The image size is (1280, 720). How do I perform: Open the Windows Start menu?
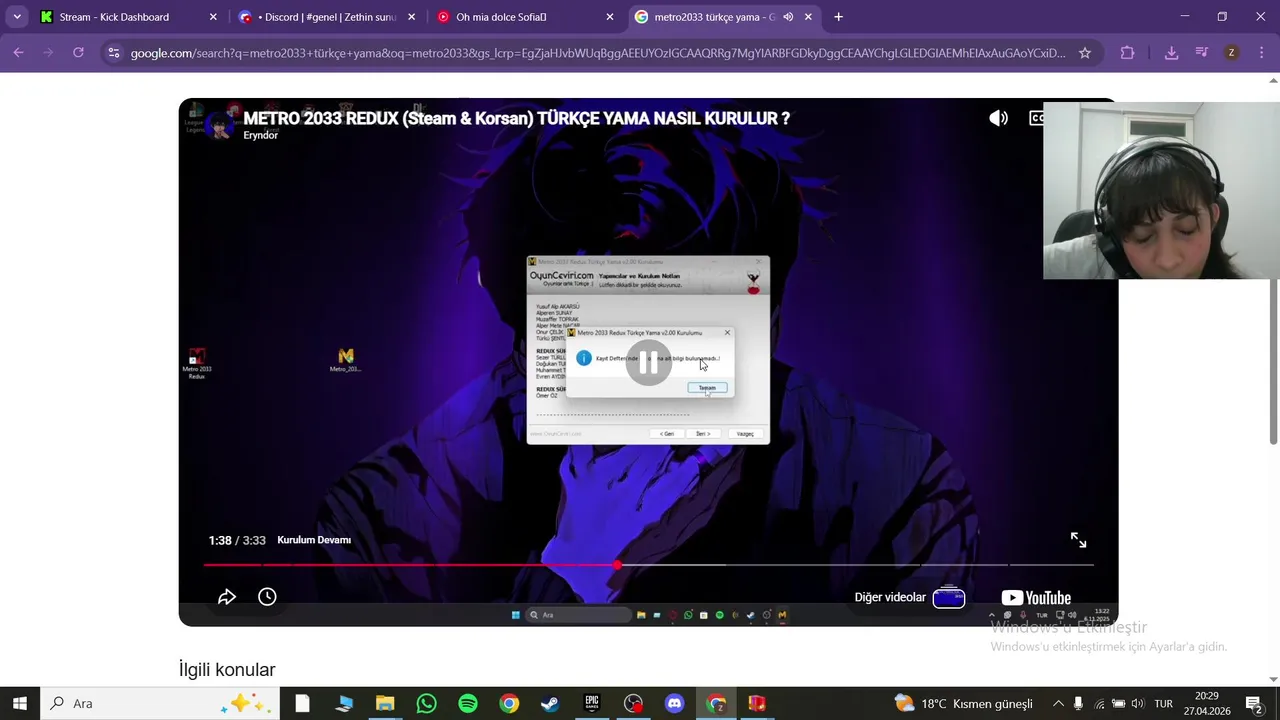[x=20, y=704]
